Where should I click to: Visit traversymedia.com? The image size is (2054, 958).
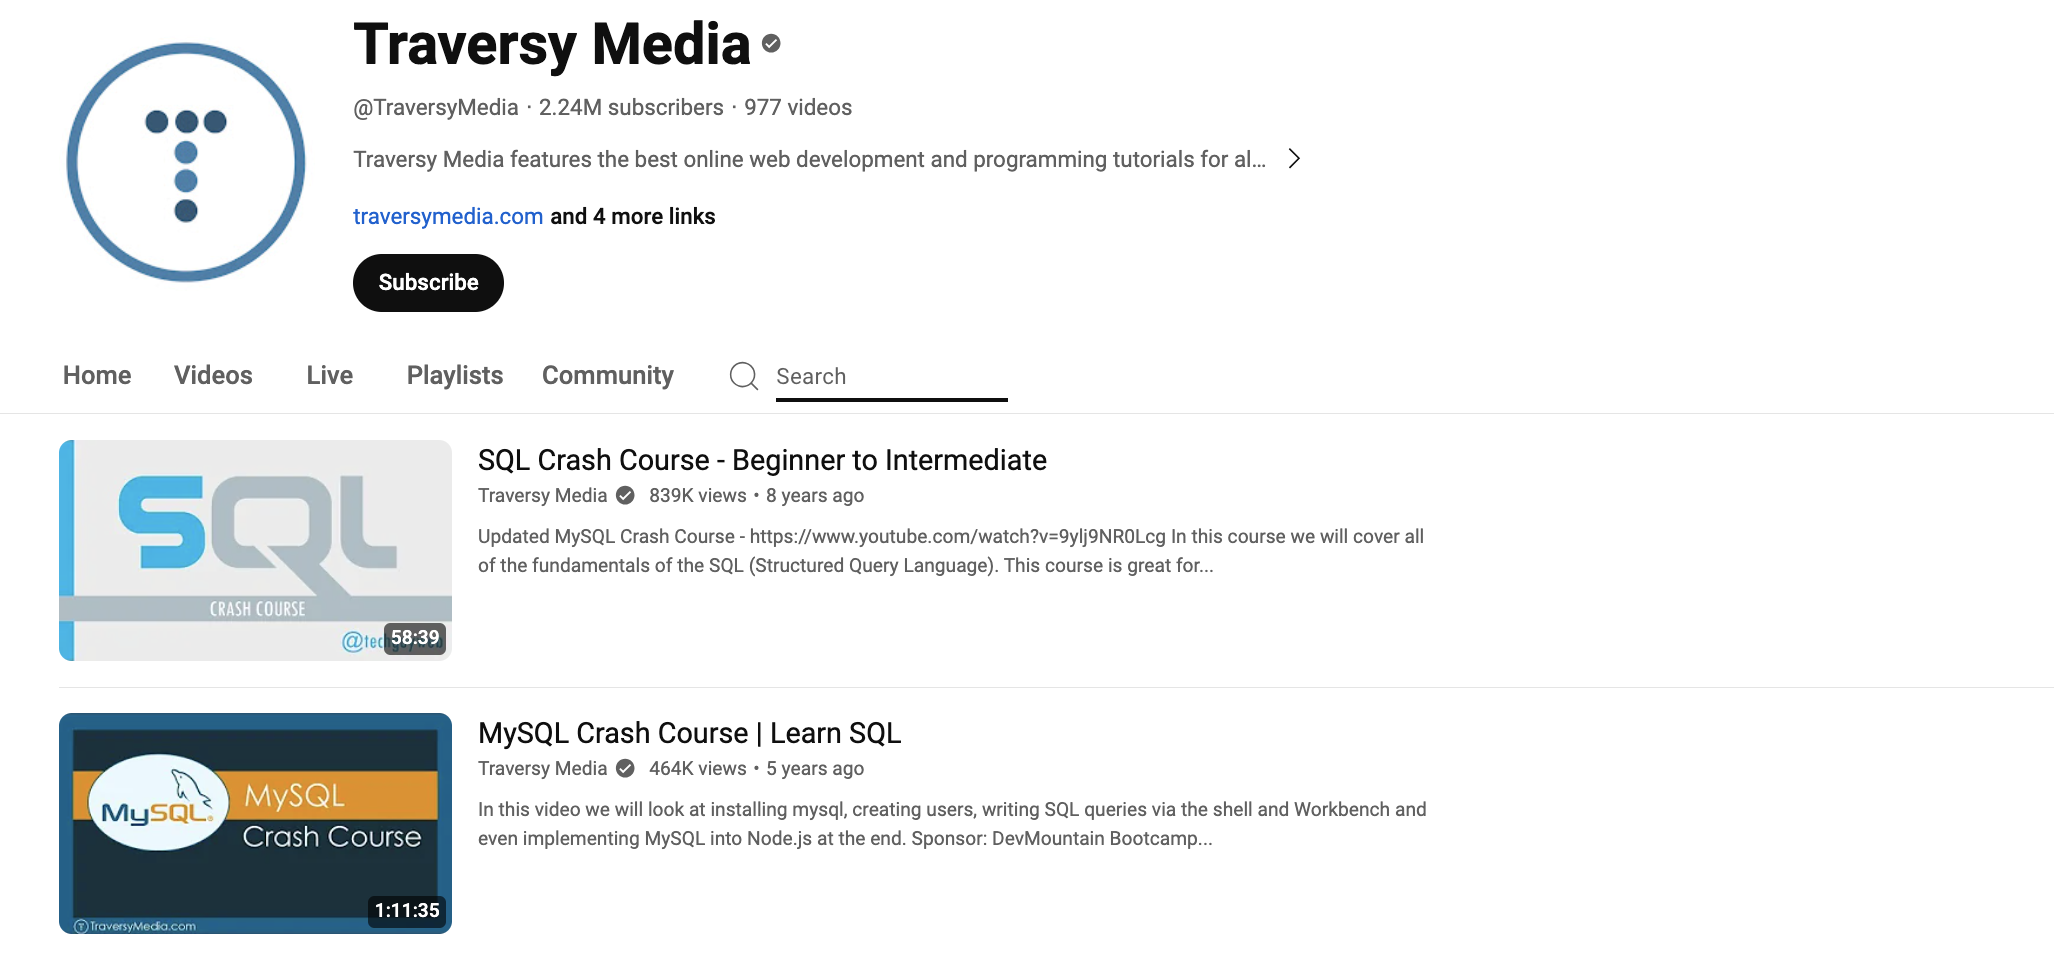tap(447, 216)
